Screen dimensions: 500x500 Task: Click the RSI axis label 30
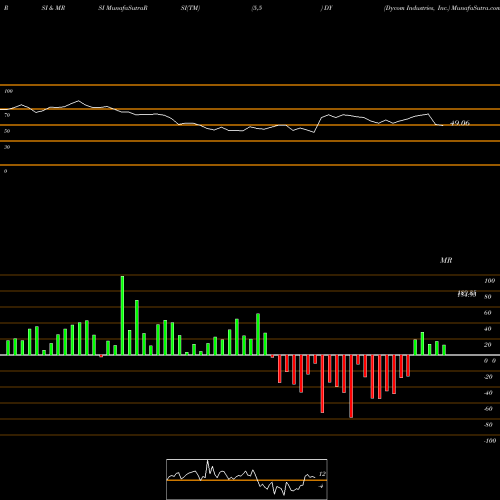pyautogui.click(x=7, y=147)
